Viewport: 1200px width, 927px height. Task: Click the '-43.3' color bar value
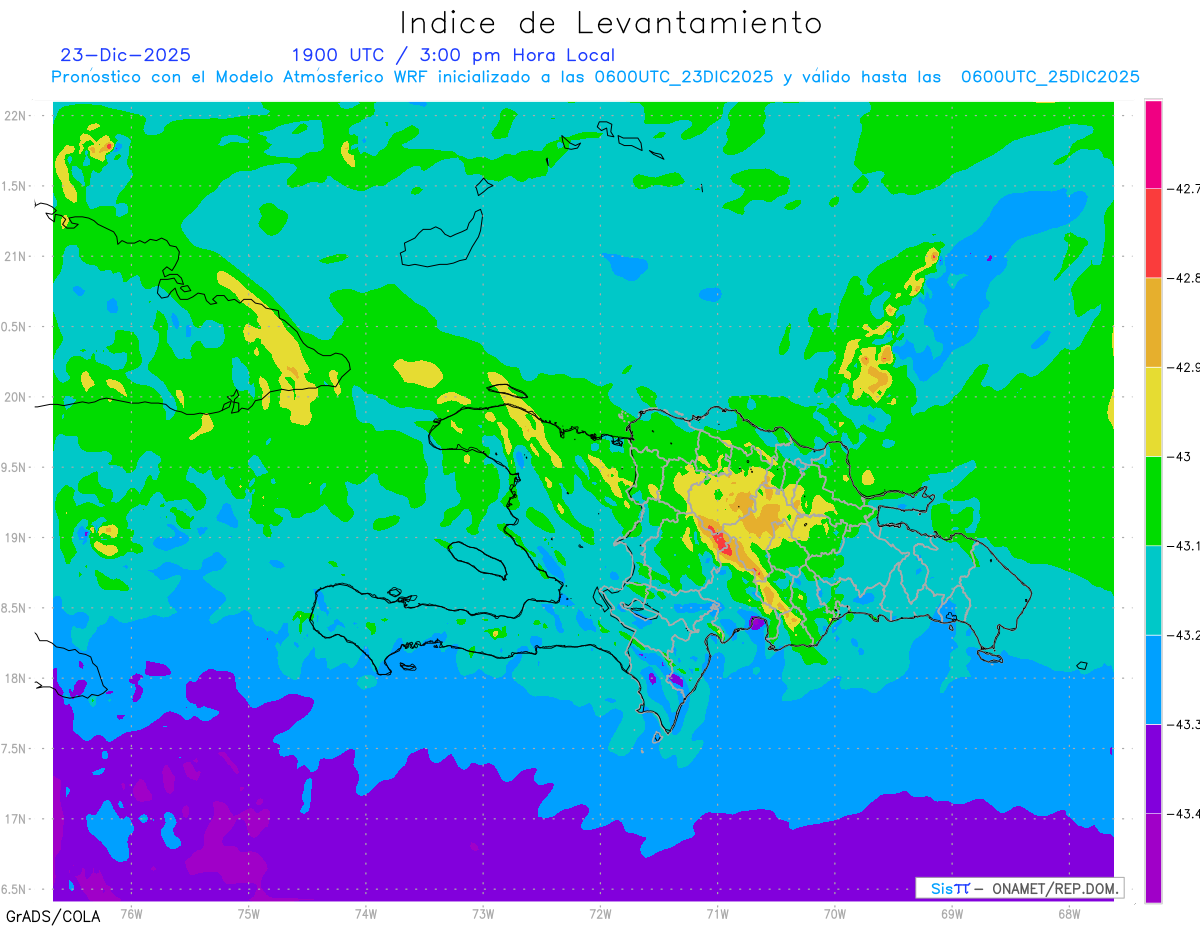point(1183,724)
